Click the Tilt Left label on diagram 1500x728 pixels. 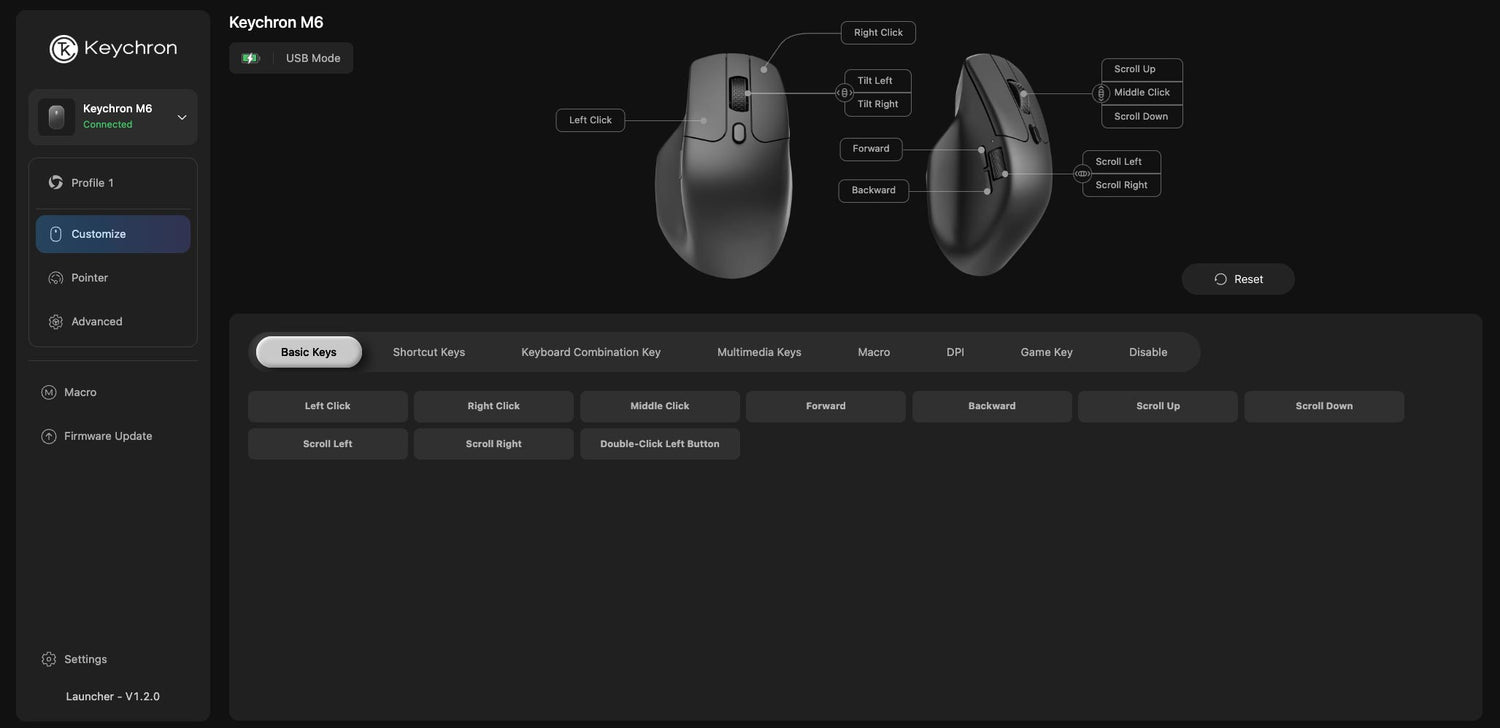[876, 81]
